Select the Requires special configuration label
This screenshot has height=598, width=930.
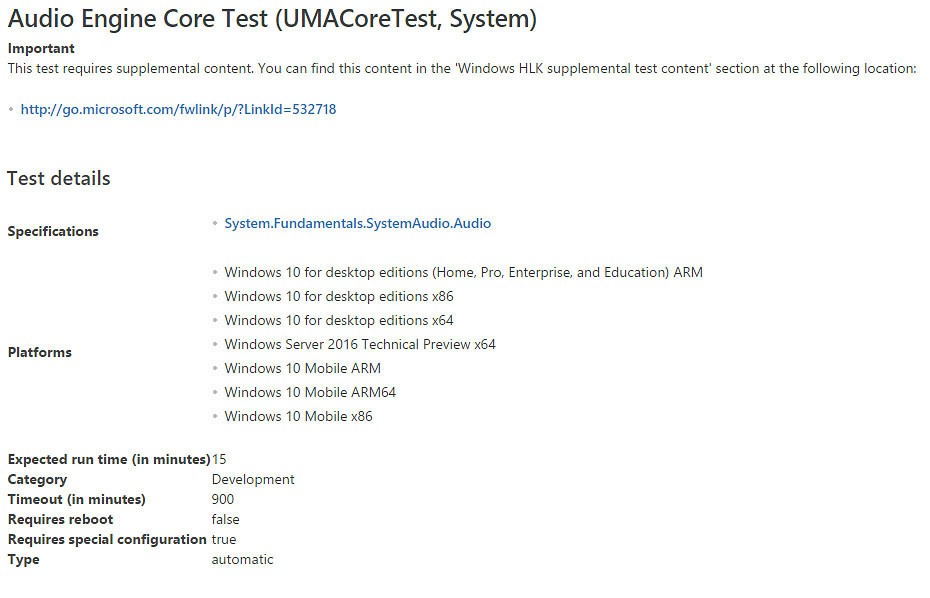click(x=107, y=540)
